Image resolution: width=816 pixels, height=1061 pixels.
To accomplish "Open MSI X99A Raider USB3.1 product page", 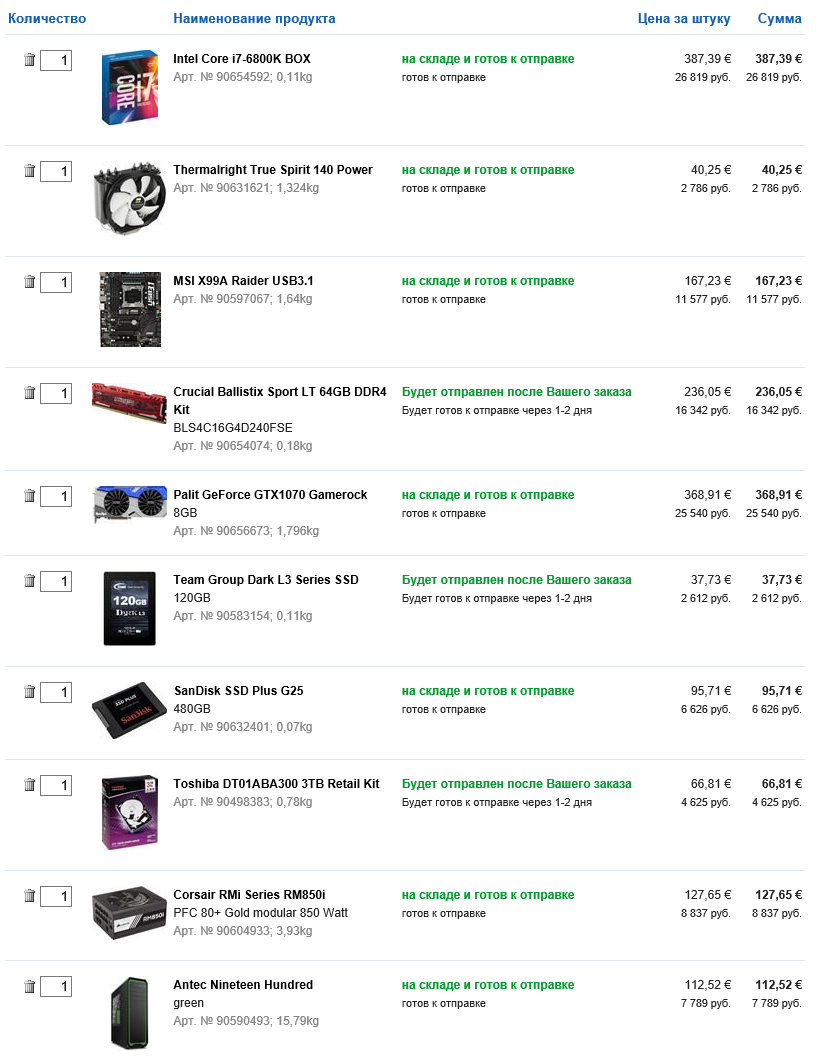I will (243, 281).
